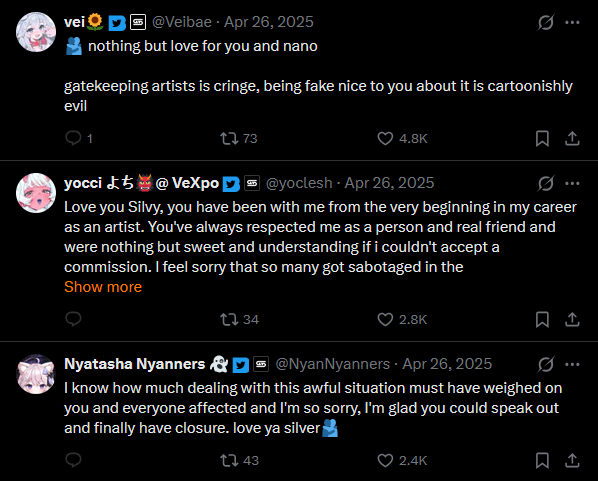Open replies on Veibae's post

tap(73, 138)
